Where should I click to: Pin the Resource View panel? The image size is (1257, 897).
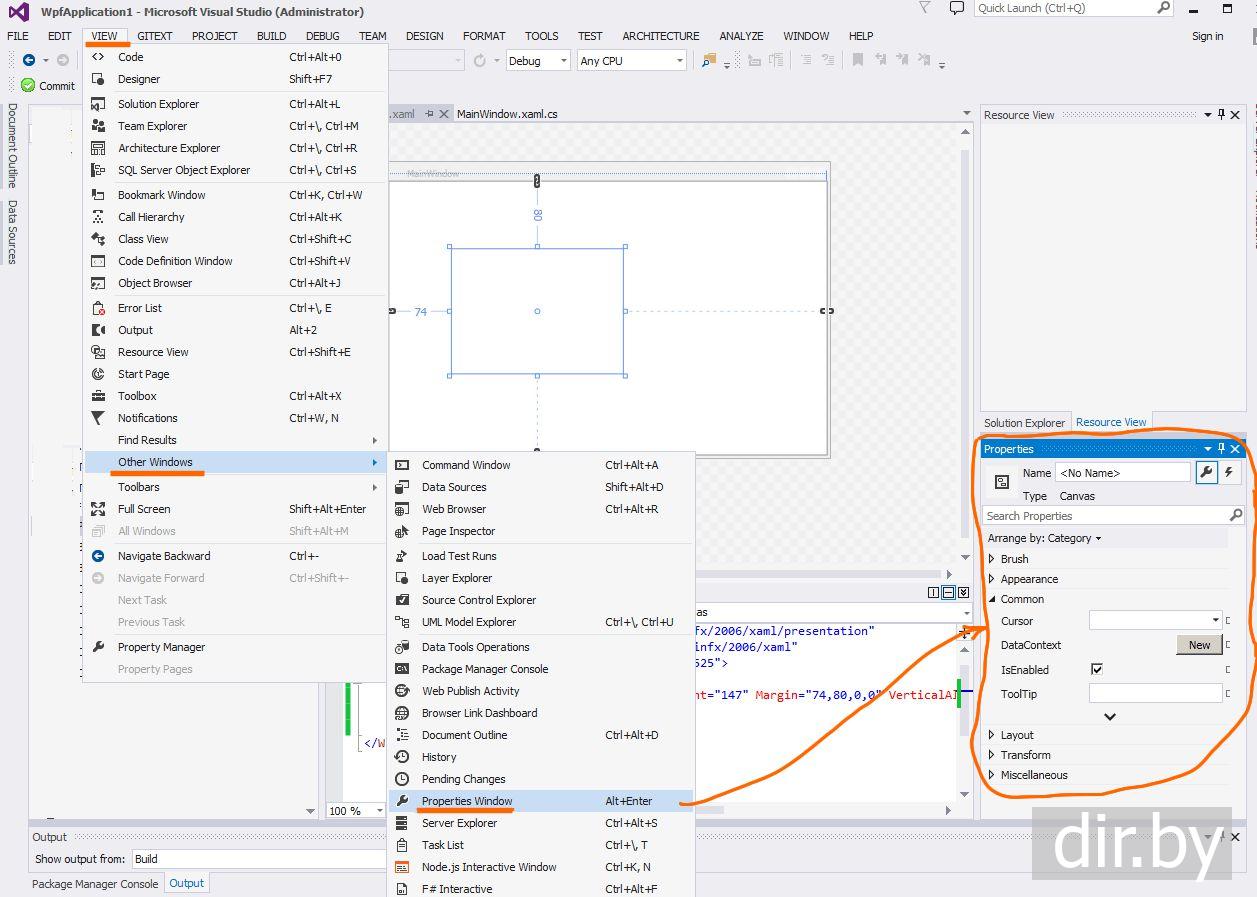[1221, 115]
